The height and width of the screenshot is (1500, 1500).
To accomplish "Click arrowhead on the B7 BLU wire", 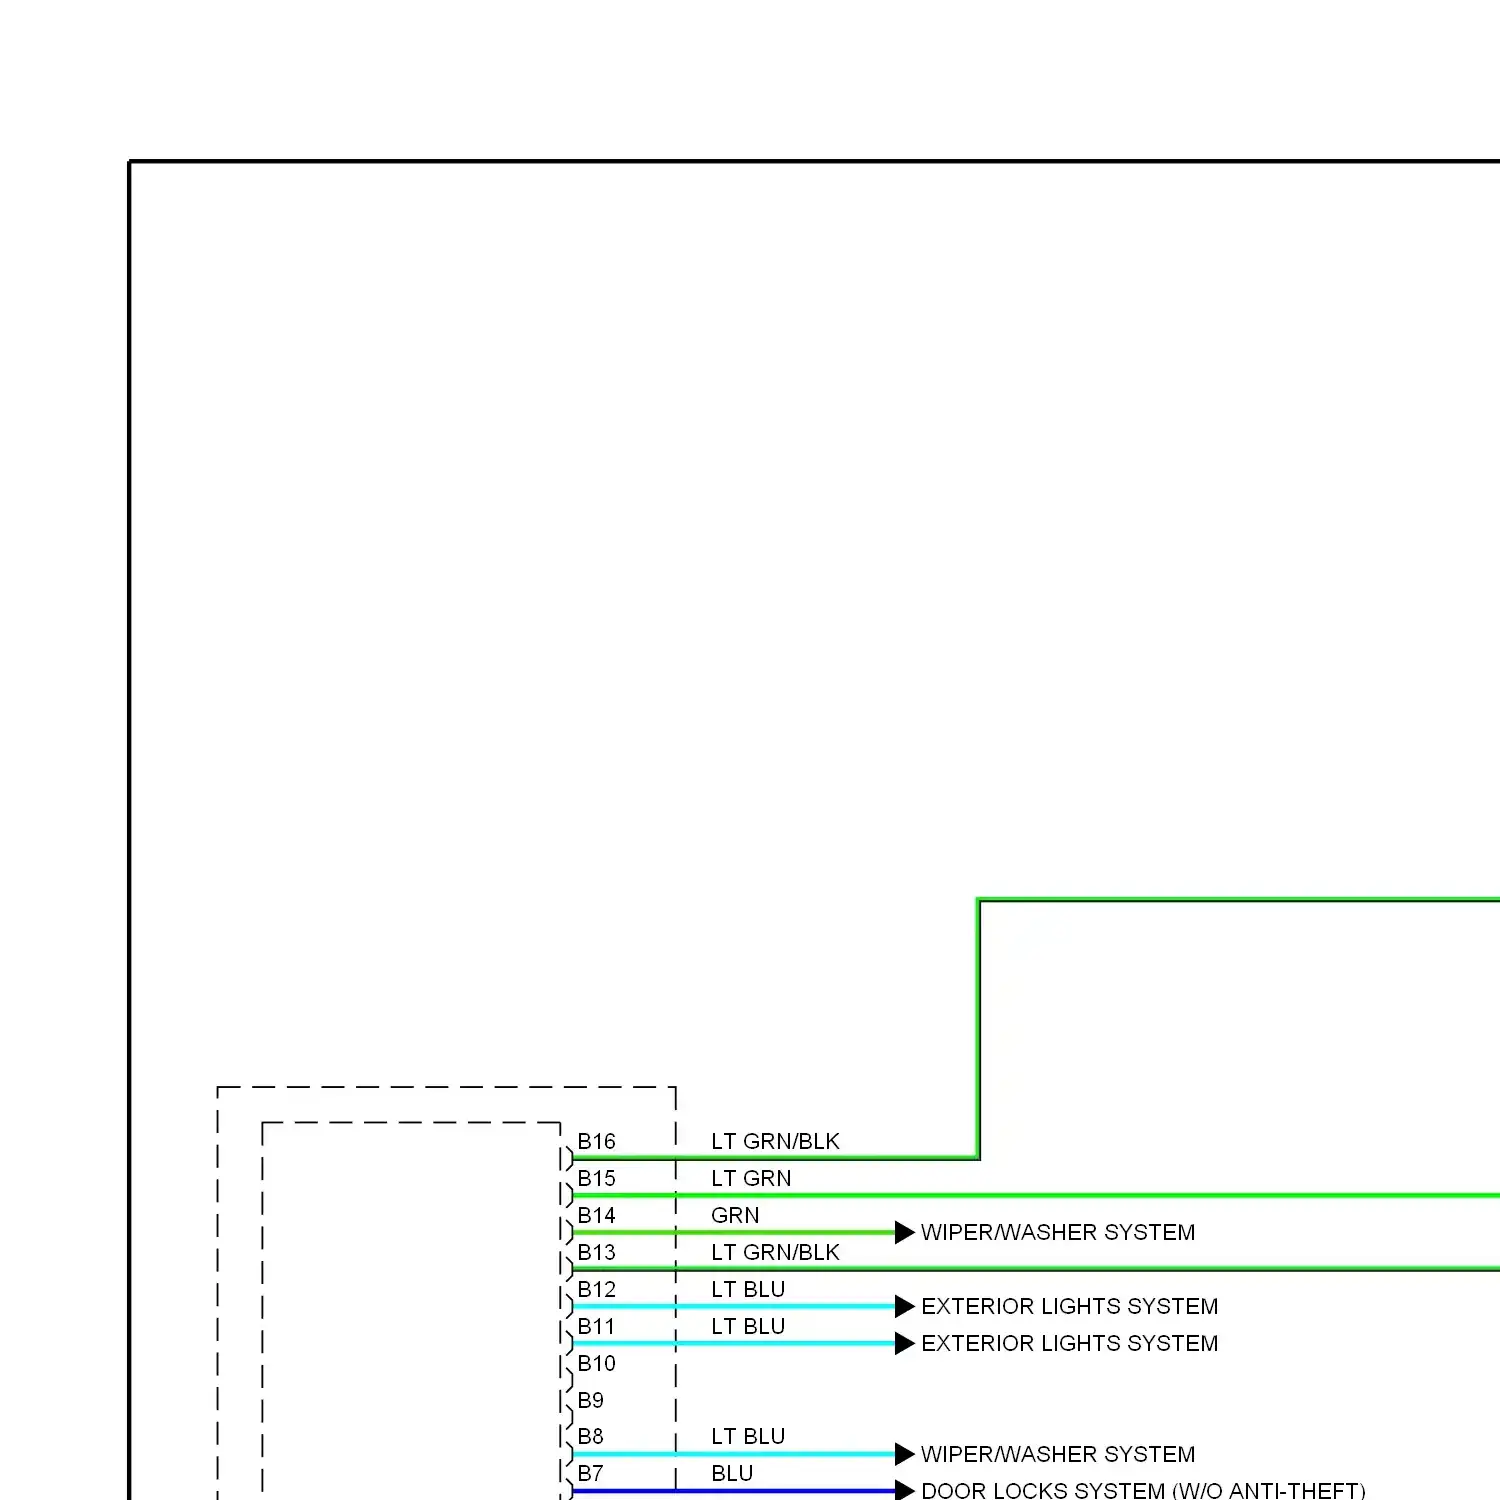I will (905, 1490).
